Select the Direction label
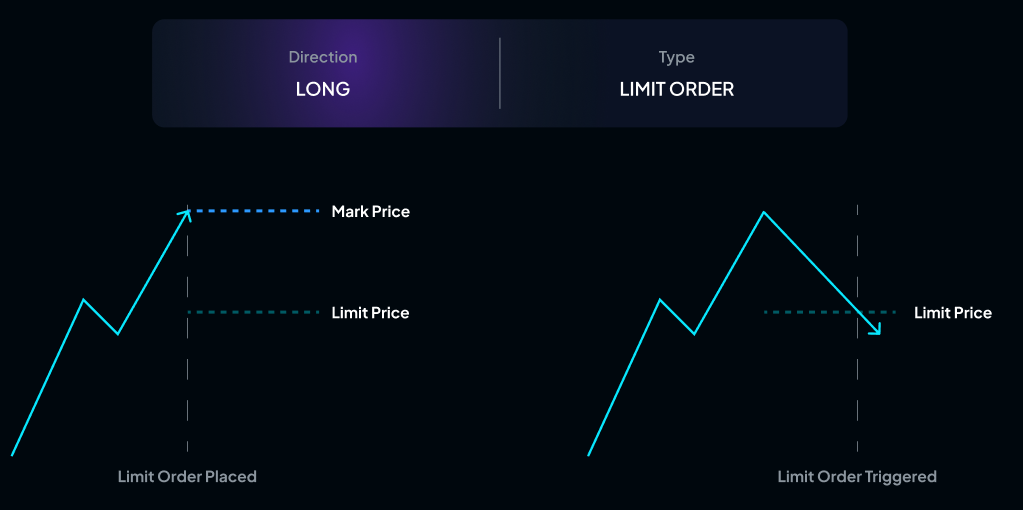 point(323,57)
